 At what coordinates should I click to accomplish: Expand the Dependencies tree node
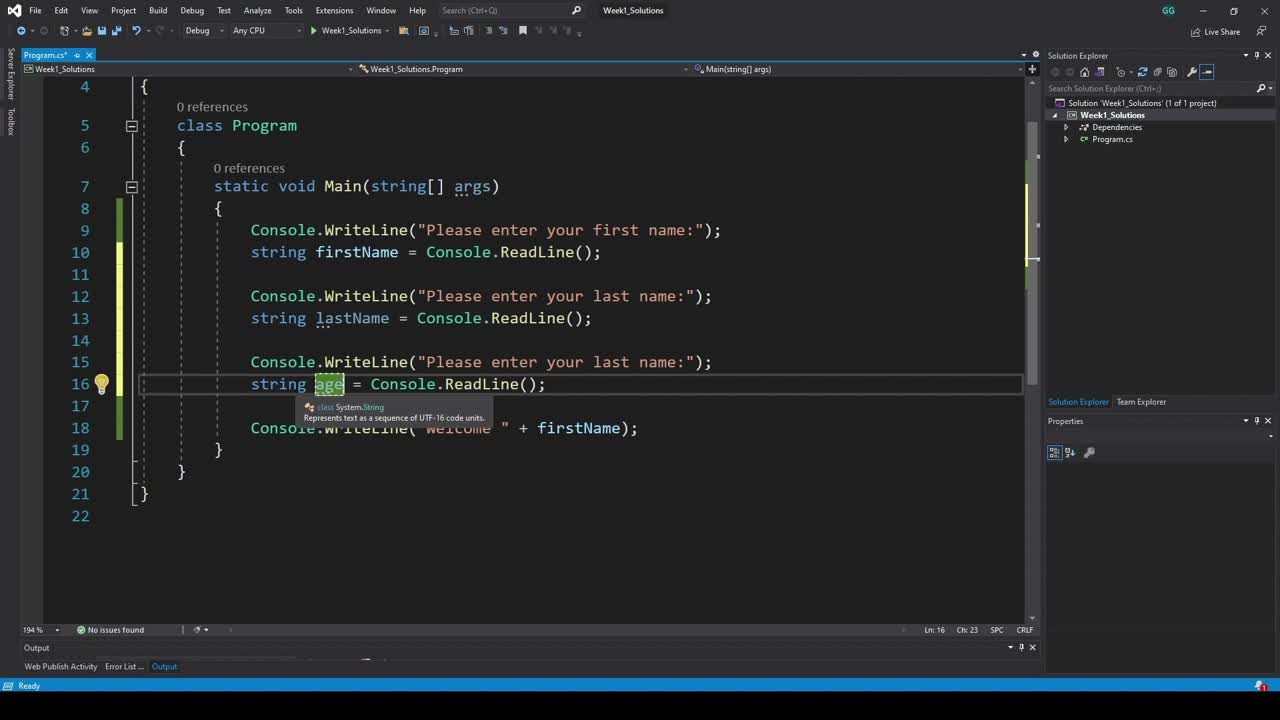click(1066, 127)
